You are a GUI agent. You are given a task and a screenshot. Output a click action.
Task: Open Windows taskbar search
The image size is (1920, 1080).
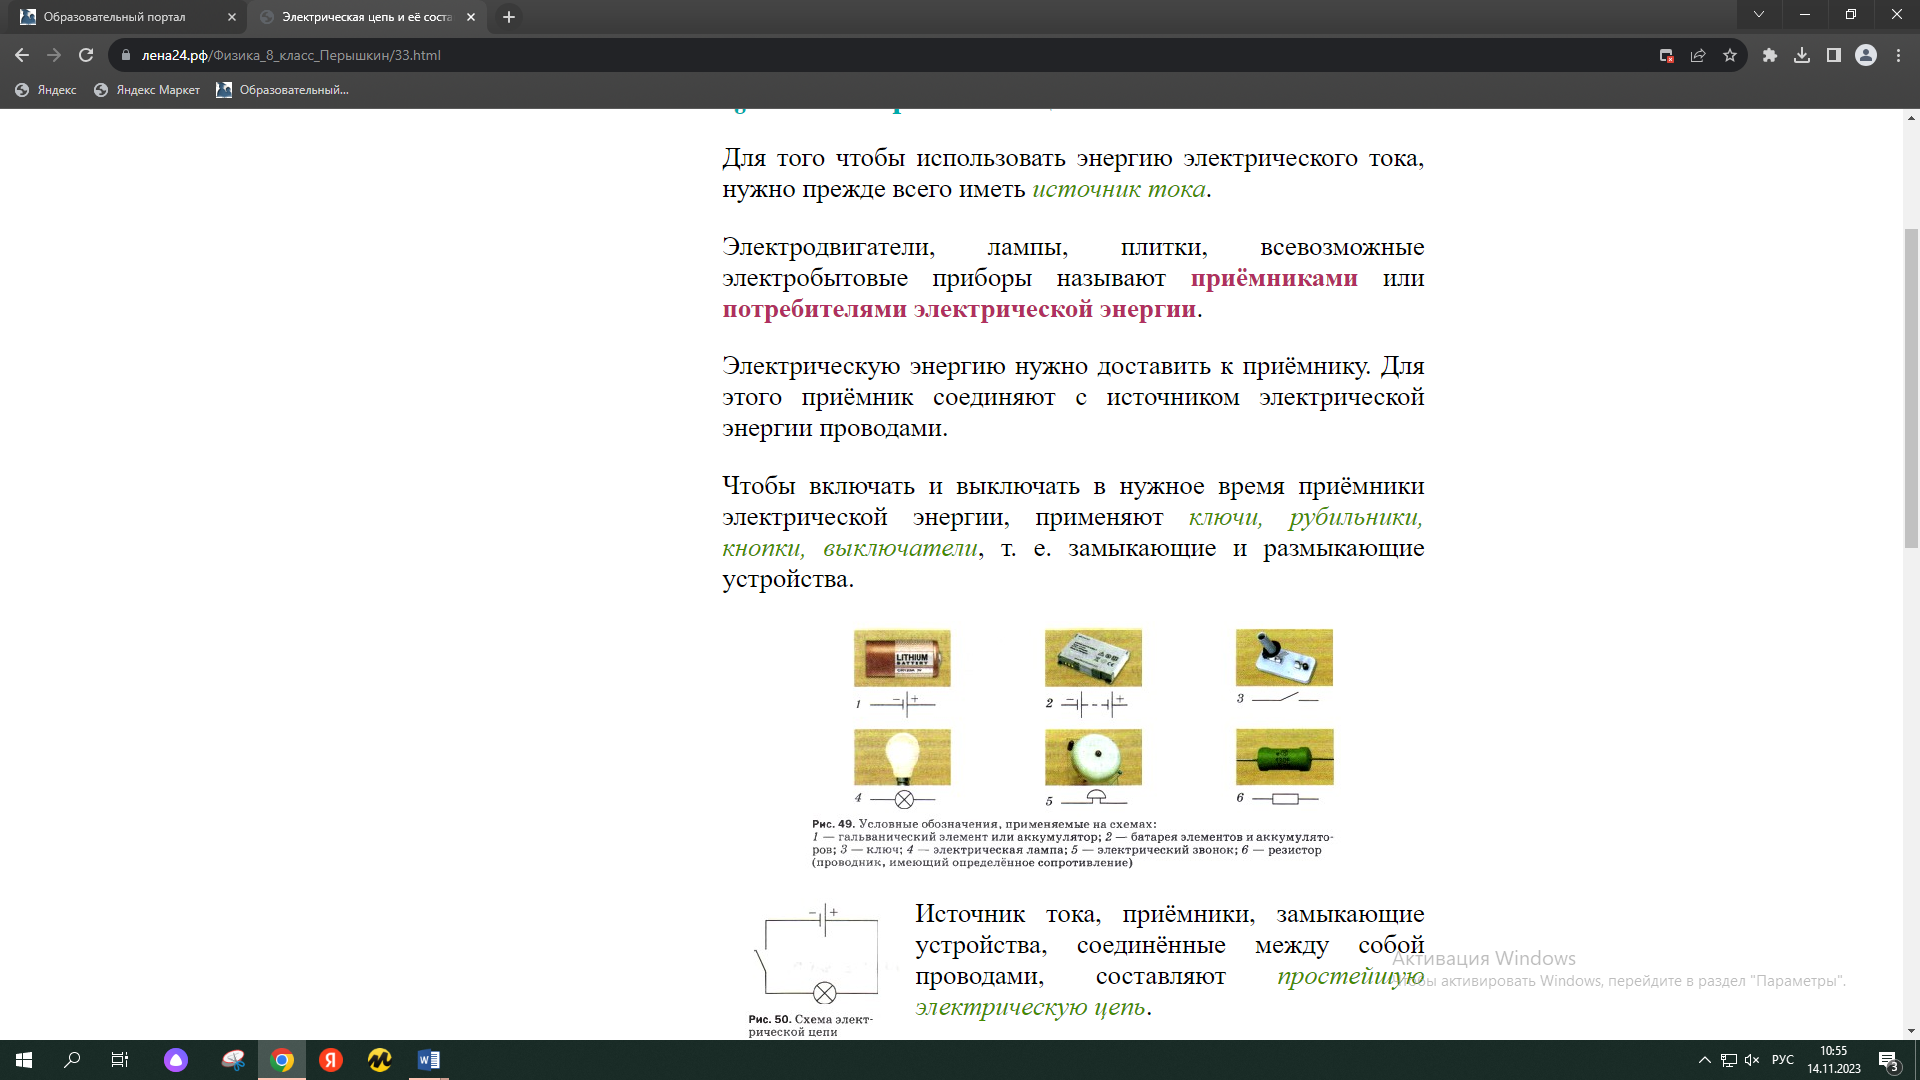coord(72,1060)
